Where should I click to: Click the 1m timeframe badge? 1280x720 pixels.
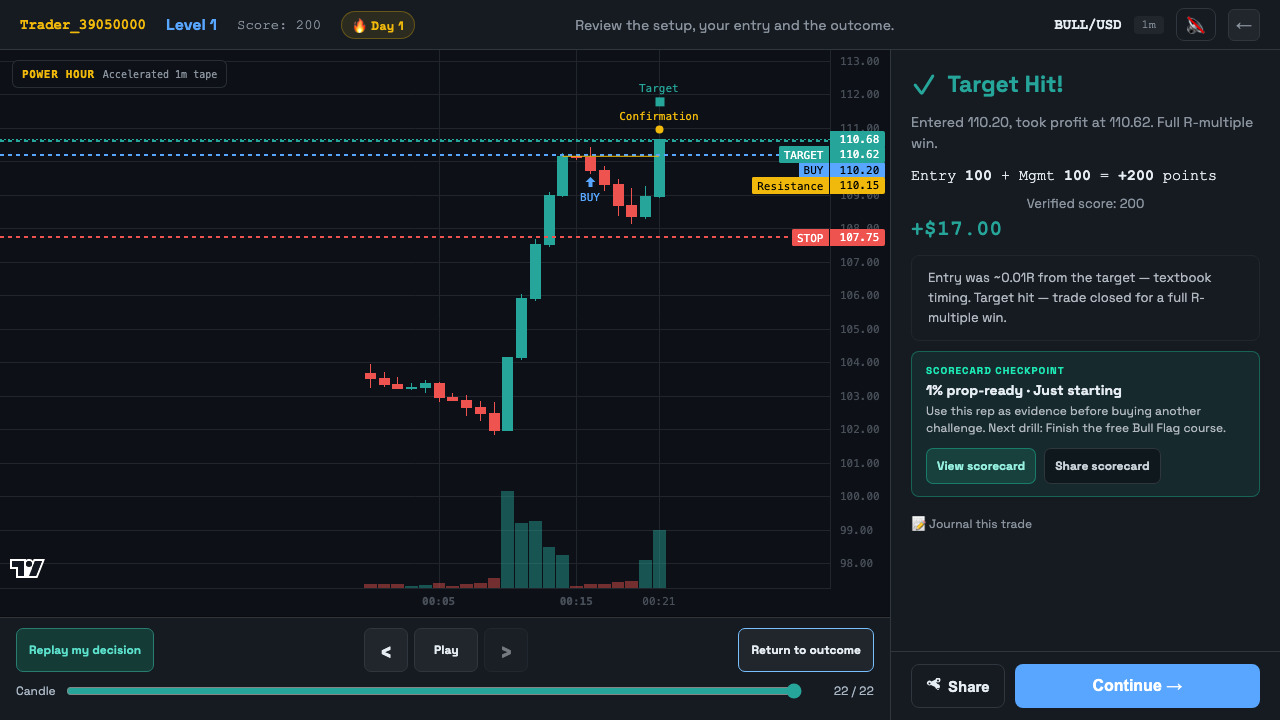(x=1149, y=25)
